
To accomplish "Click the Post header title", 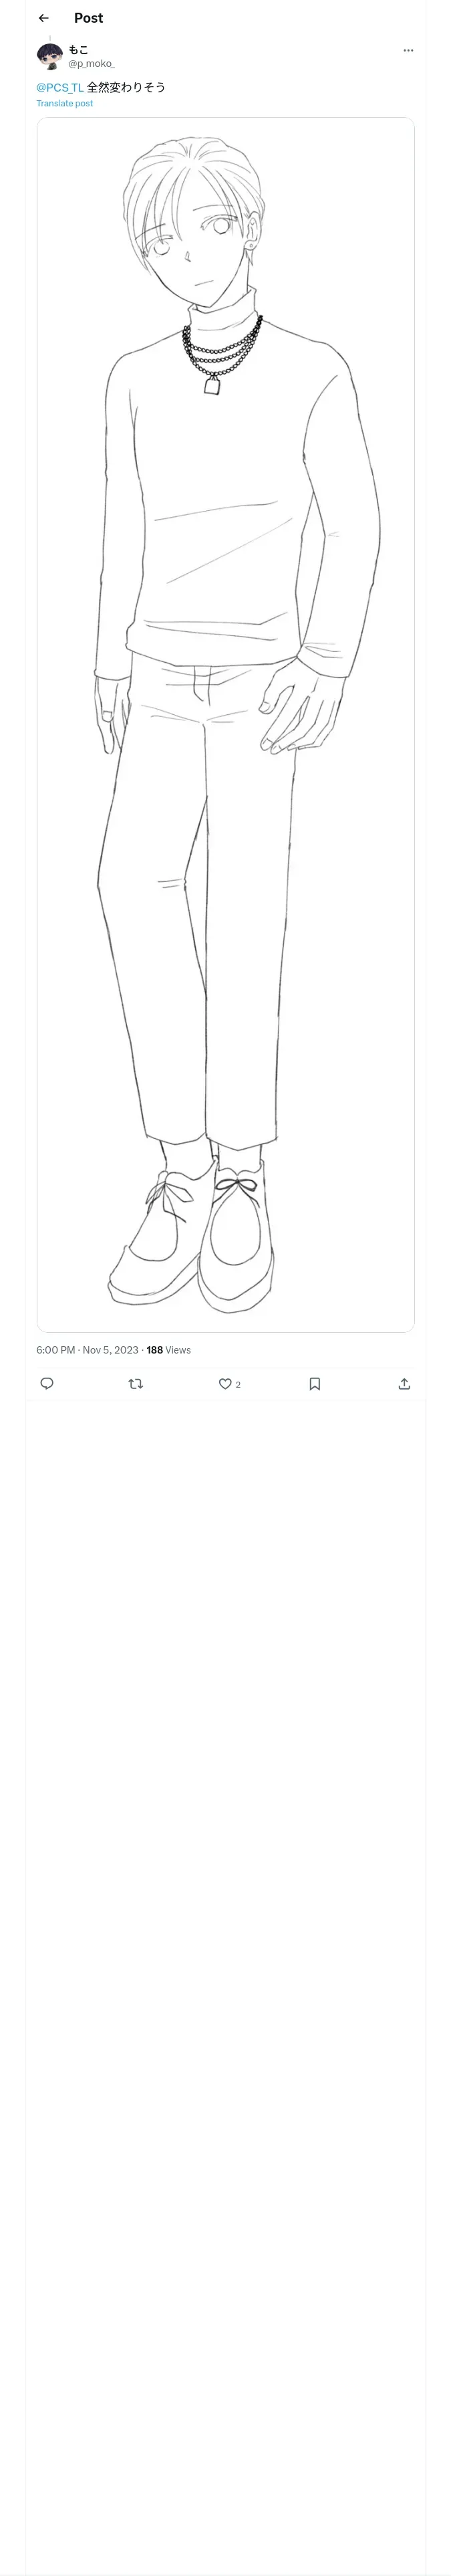I will 88,18.
